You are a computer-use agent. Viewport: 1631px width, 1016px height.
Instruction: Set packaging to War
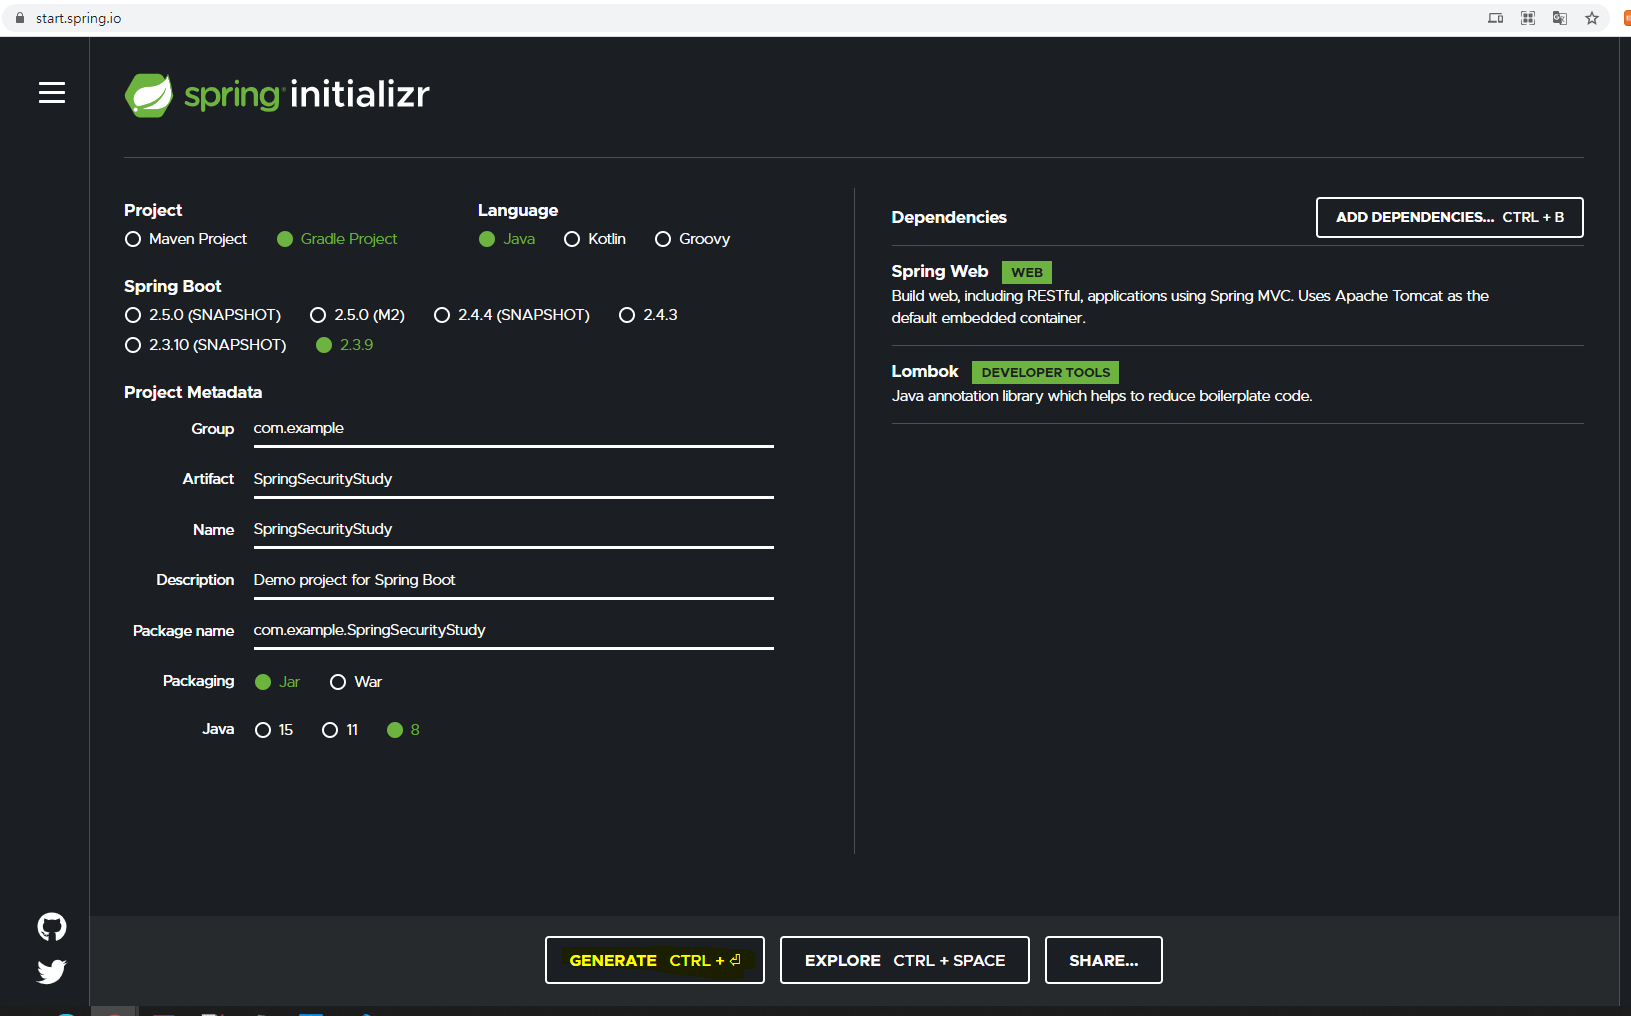point(356,682)
